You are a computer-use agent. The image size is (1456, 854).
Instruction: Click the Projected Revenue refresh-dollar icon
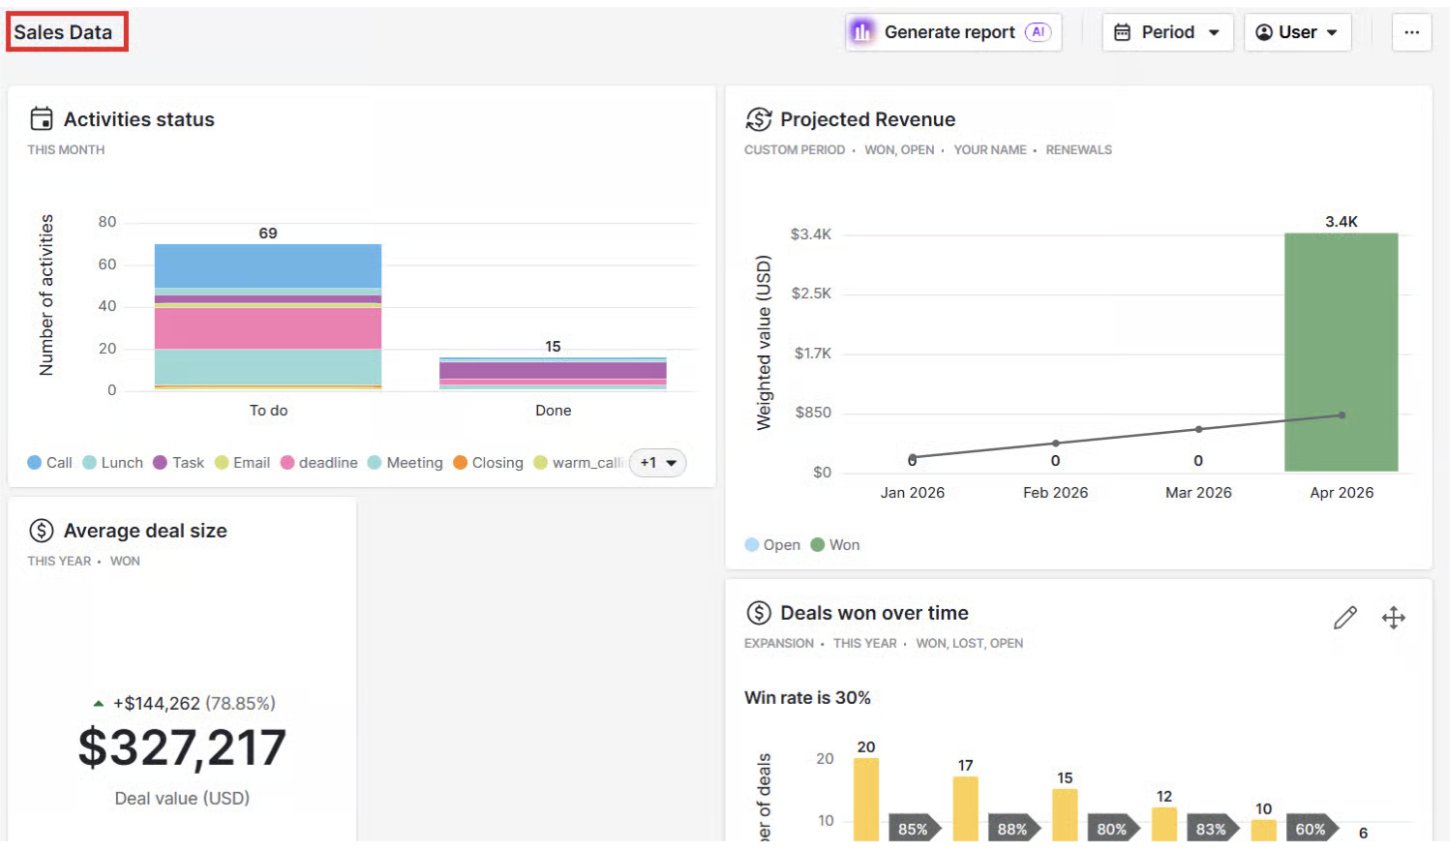[758, 119]
